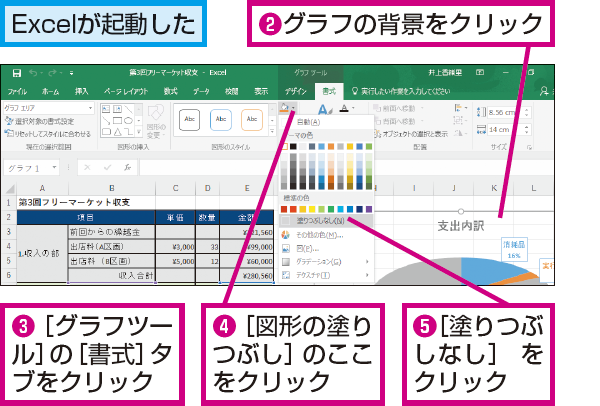This screenshot has width=600, height=406.
Task: Click the ribbon display options icon
Action: coord(480,72)
